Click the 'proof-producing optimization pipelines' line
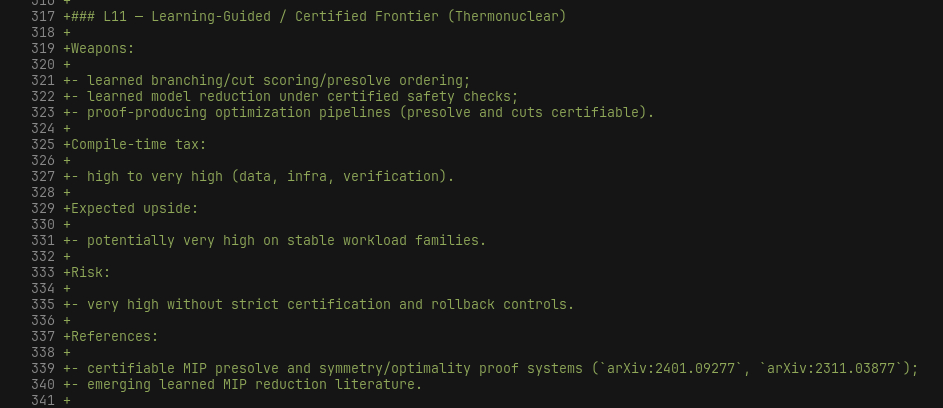Viewport: 943px width, 408px height. tap(370, 113)
